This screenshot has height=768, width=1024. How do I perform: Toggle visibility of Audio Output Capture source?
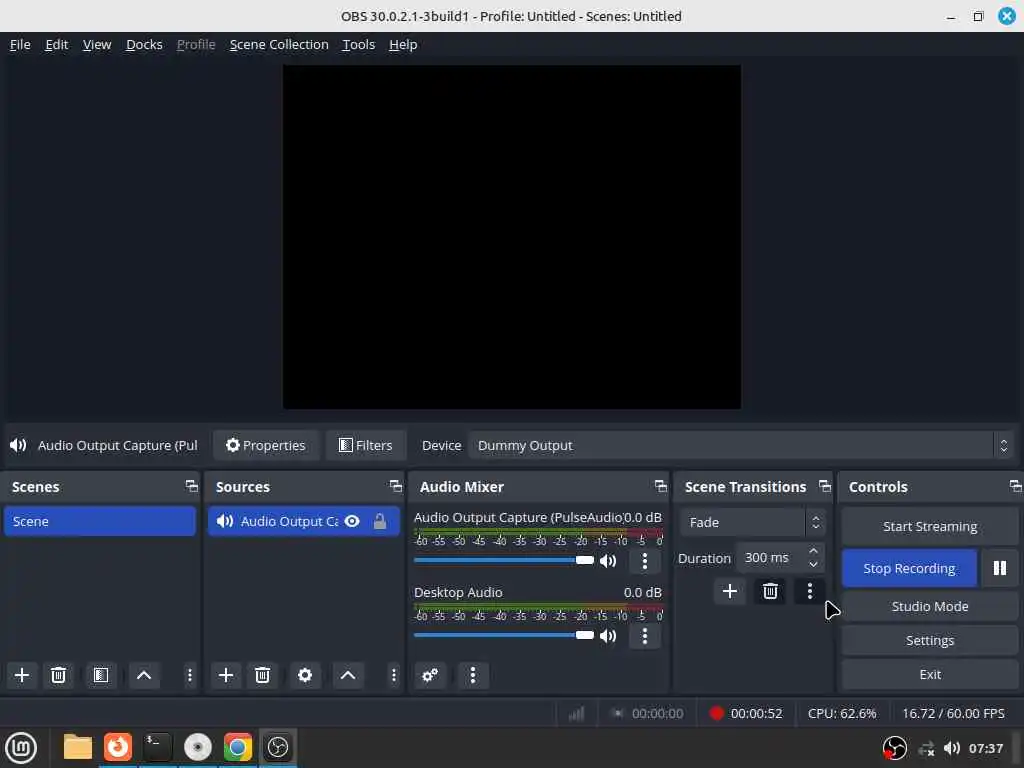pos(352,521)
